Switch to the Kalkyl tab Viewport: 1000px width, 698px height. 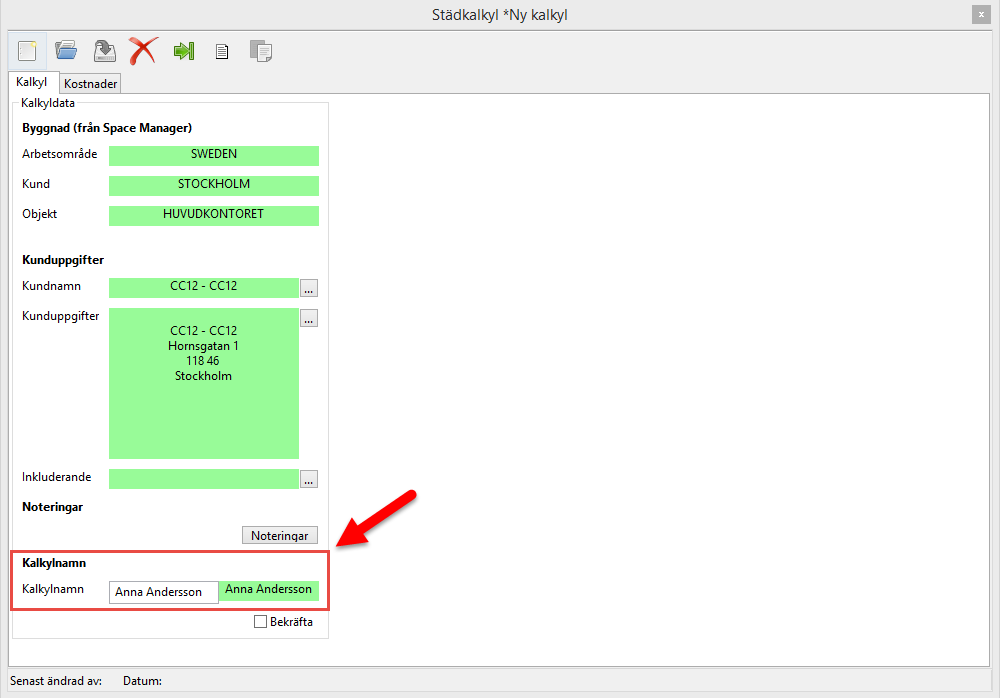[x=32, y=82]
